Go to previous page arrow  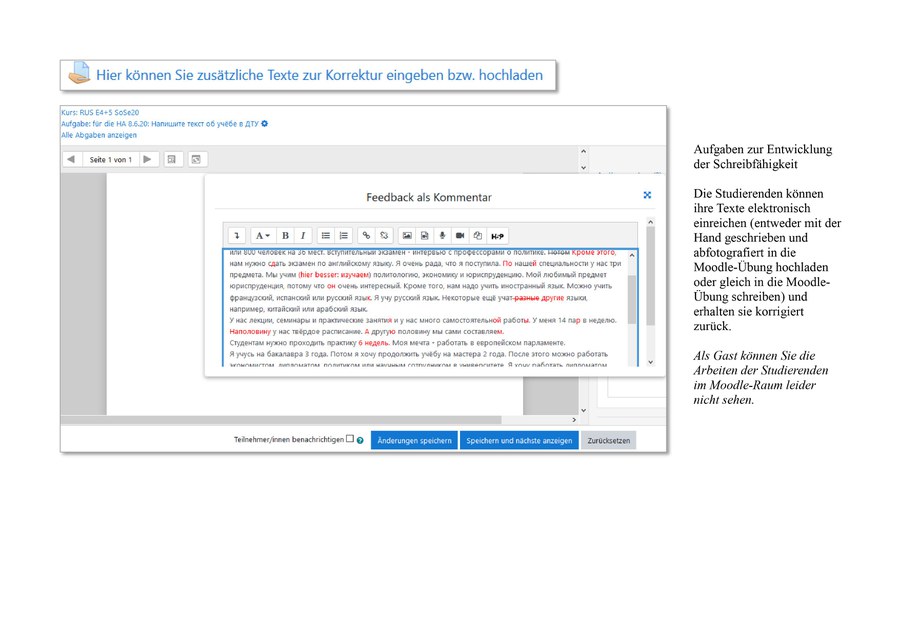(x=71, y=160)
